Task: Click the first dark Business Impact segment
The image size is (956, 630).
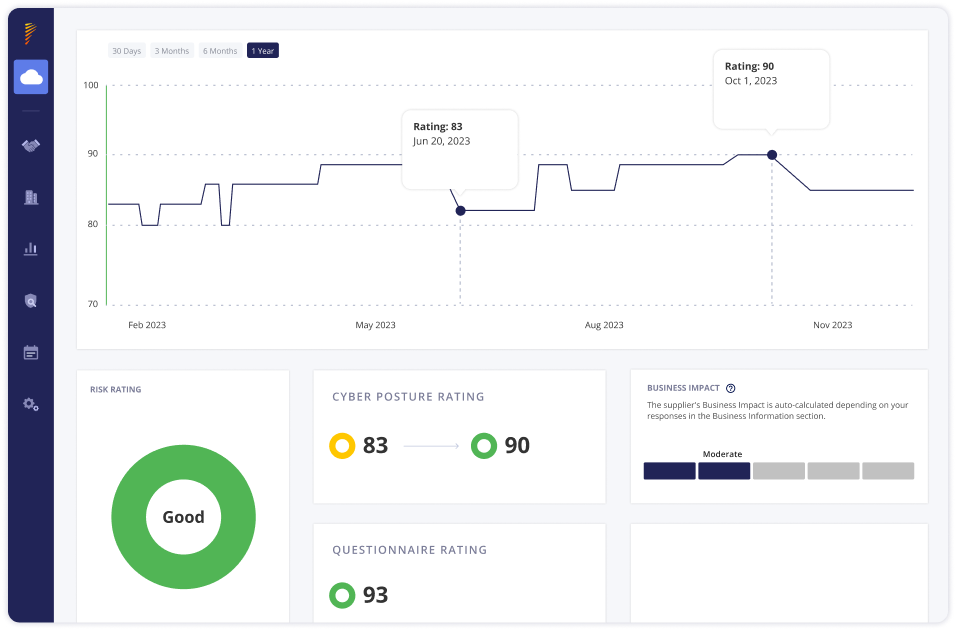Action: pyautogui.click(x=669, y=471)
